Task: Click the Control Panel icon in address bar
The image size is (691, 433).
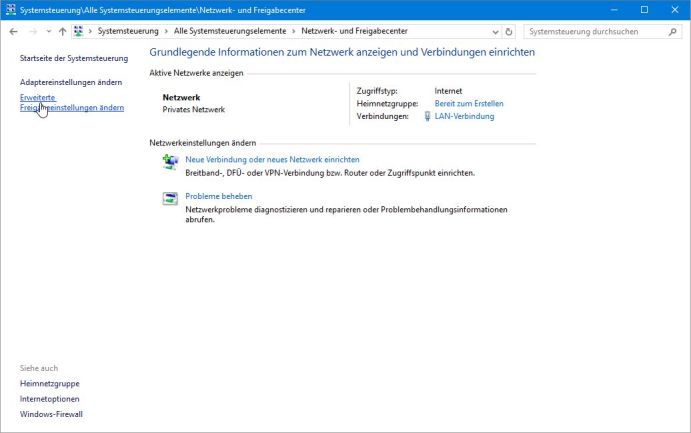Action: [78, 31]
